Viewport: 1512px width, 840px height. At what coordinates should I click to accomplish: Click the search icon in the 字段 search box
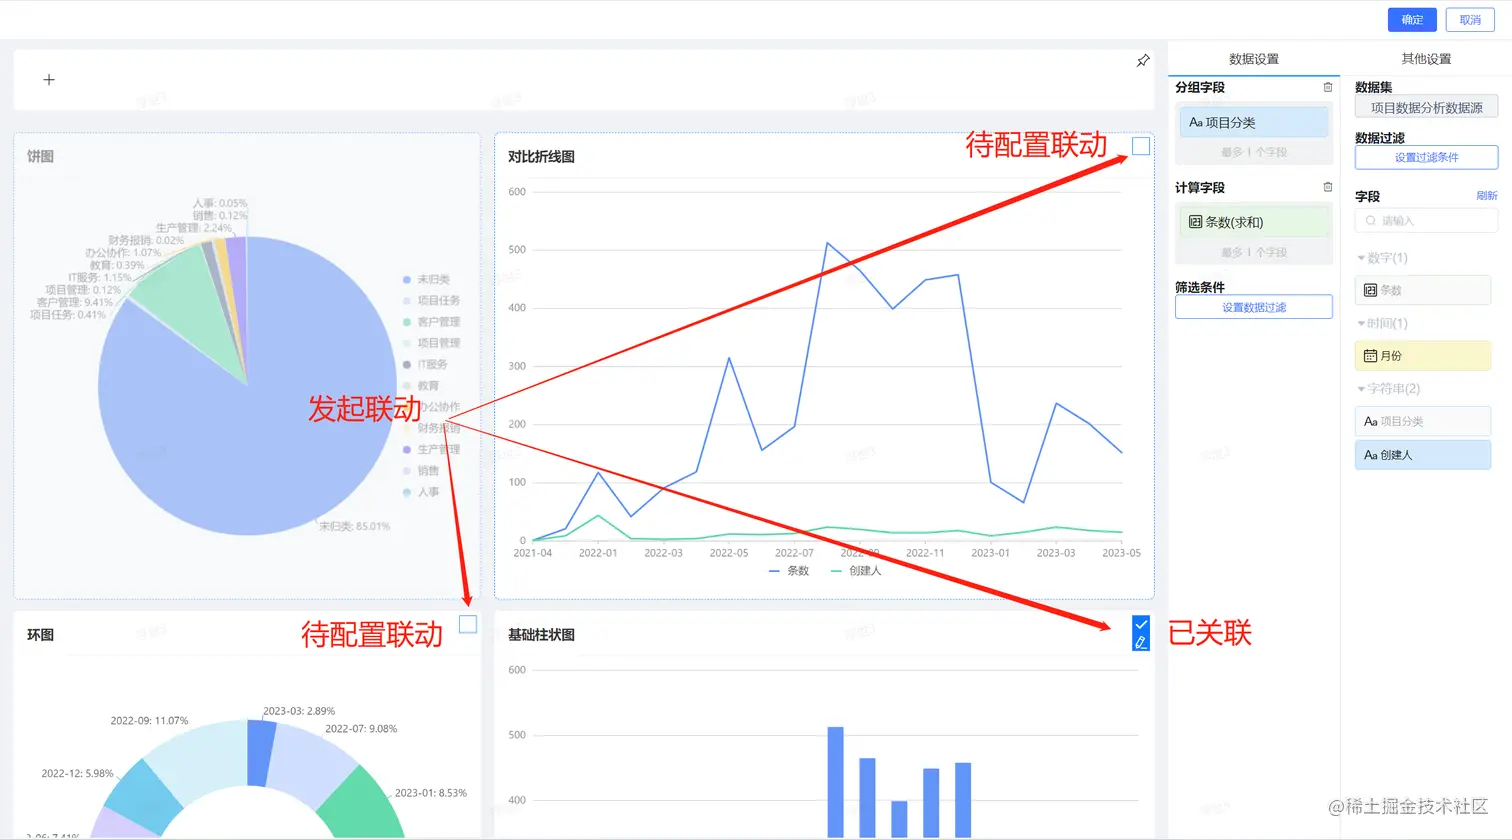point(1371,220)
